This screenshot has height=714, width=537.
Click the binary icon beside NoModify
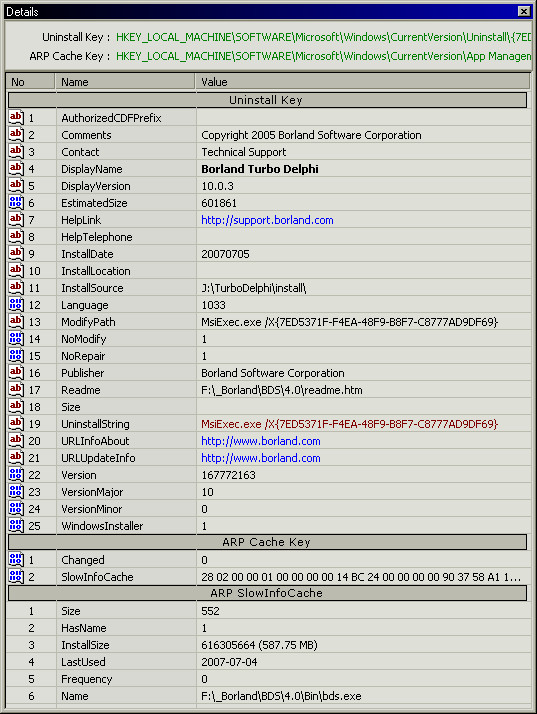[x=16, y=338]
